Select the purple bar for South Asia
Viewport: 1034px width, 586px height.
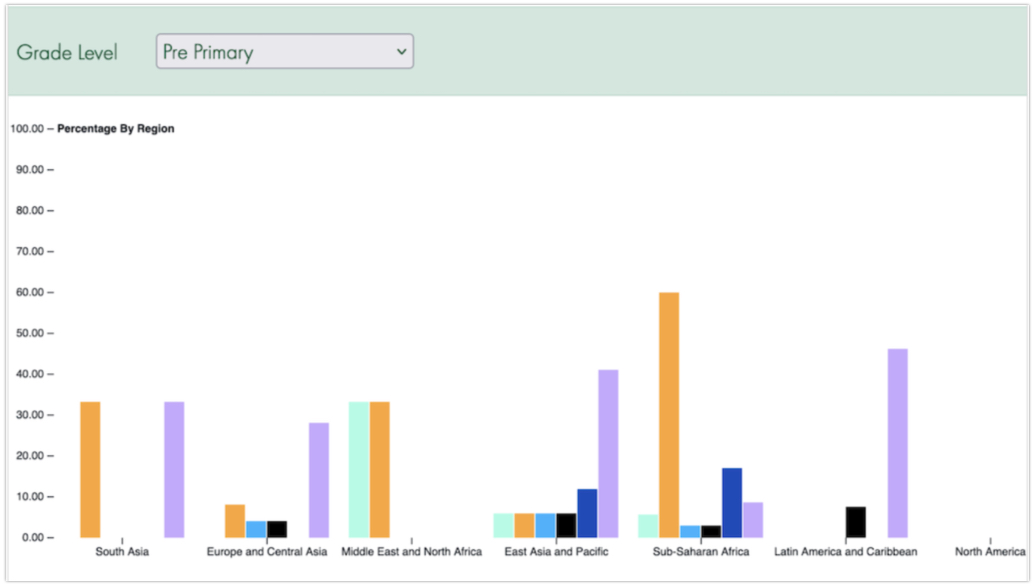[174, 469]
